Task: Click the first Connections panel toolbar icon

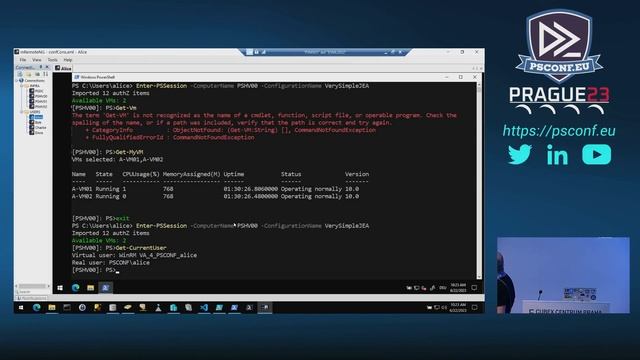Action: (20, 74)
